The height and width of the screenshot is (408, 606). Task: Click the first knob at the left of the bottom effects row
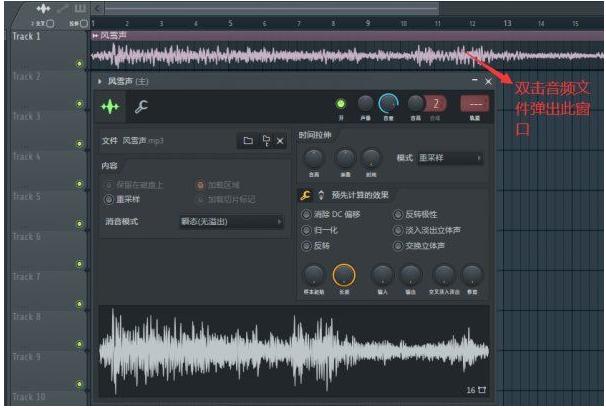(x=314, y=275)
